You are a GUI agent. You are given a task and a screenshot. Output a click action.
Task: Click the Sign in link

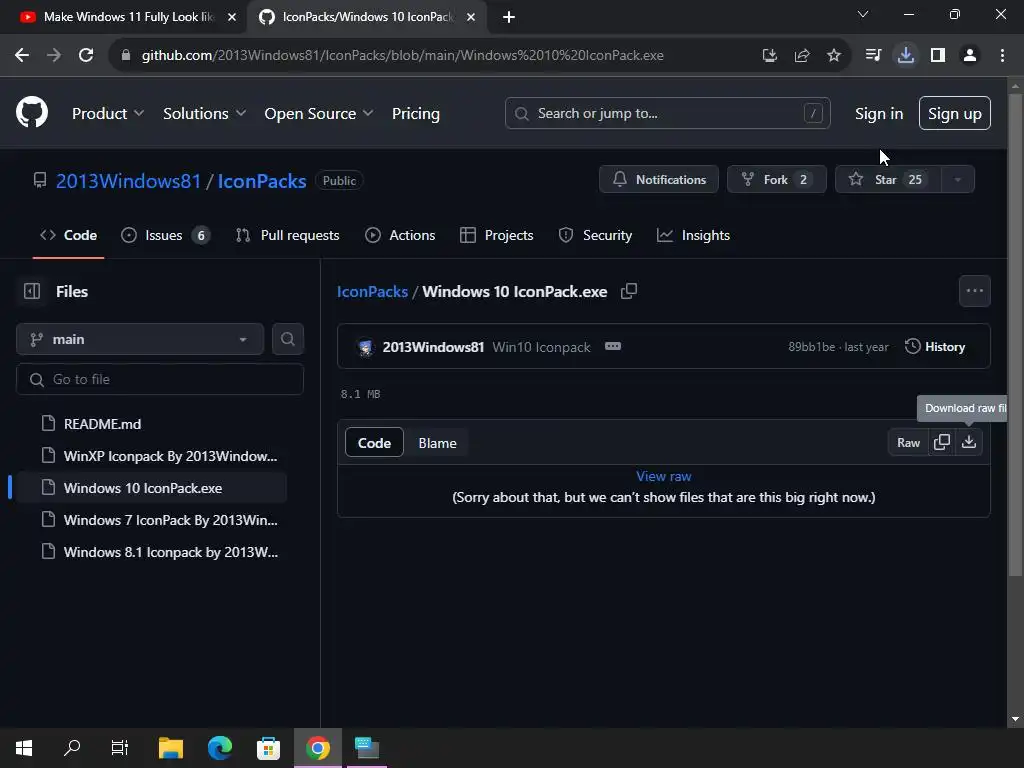tap(879, 114)
